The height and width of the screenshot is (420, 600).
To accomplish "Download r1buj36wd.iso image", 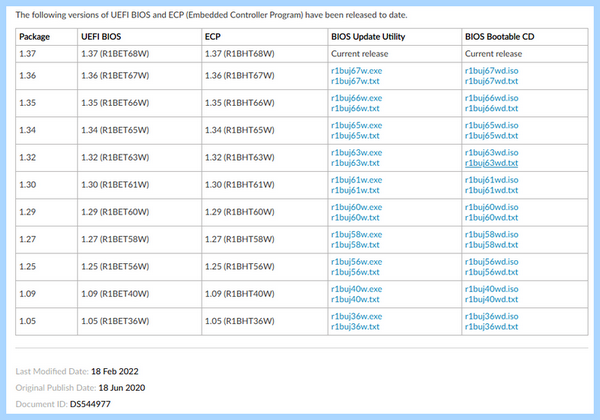I will tap(491, 316).
